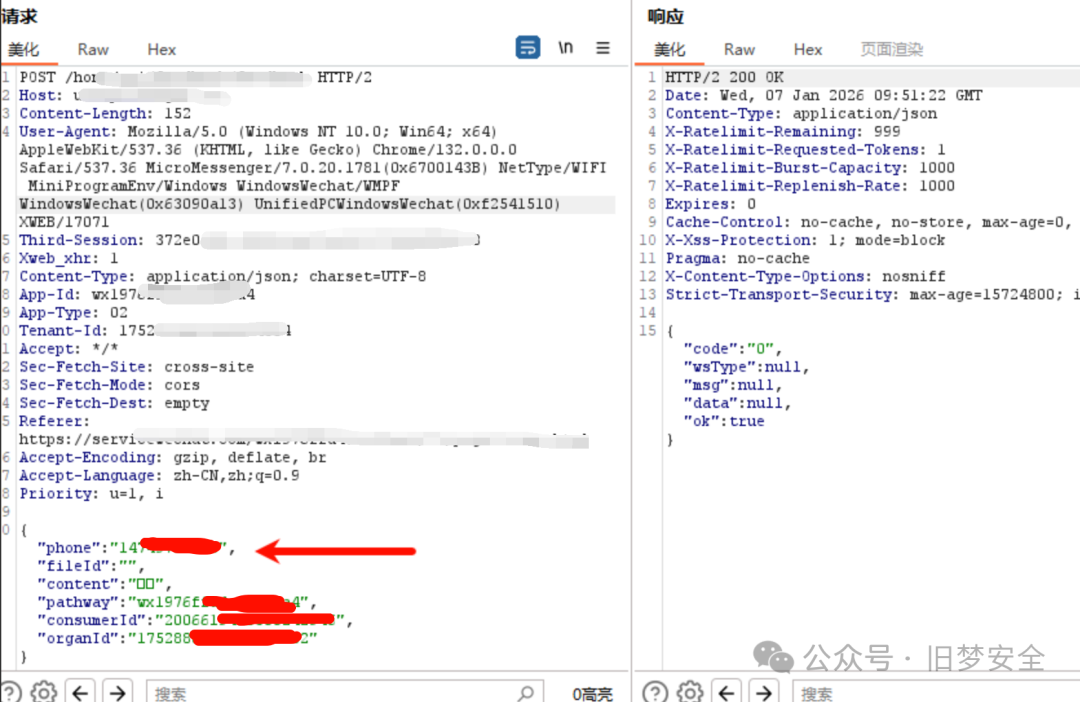Viewport: 1080px width, 702px height.
Task: Click "wsType":null in response body
Action: pyautogui.click(x=746, y=367)
